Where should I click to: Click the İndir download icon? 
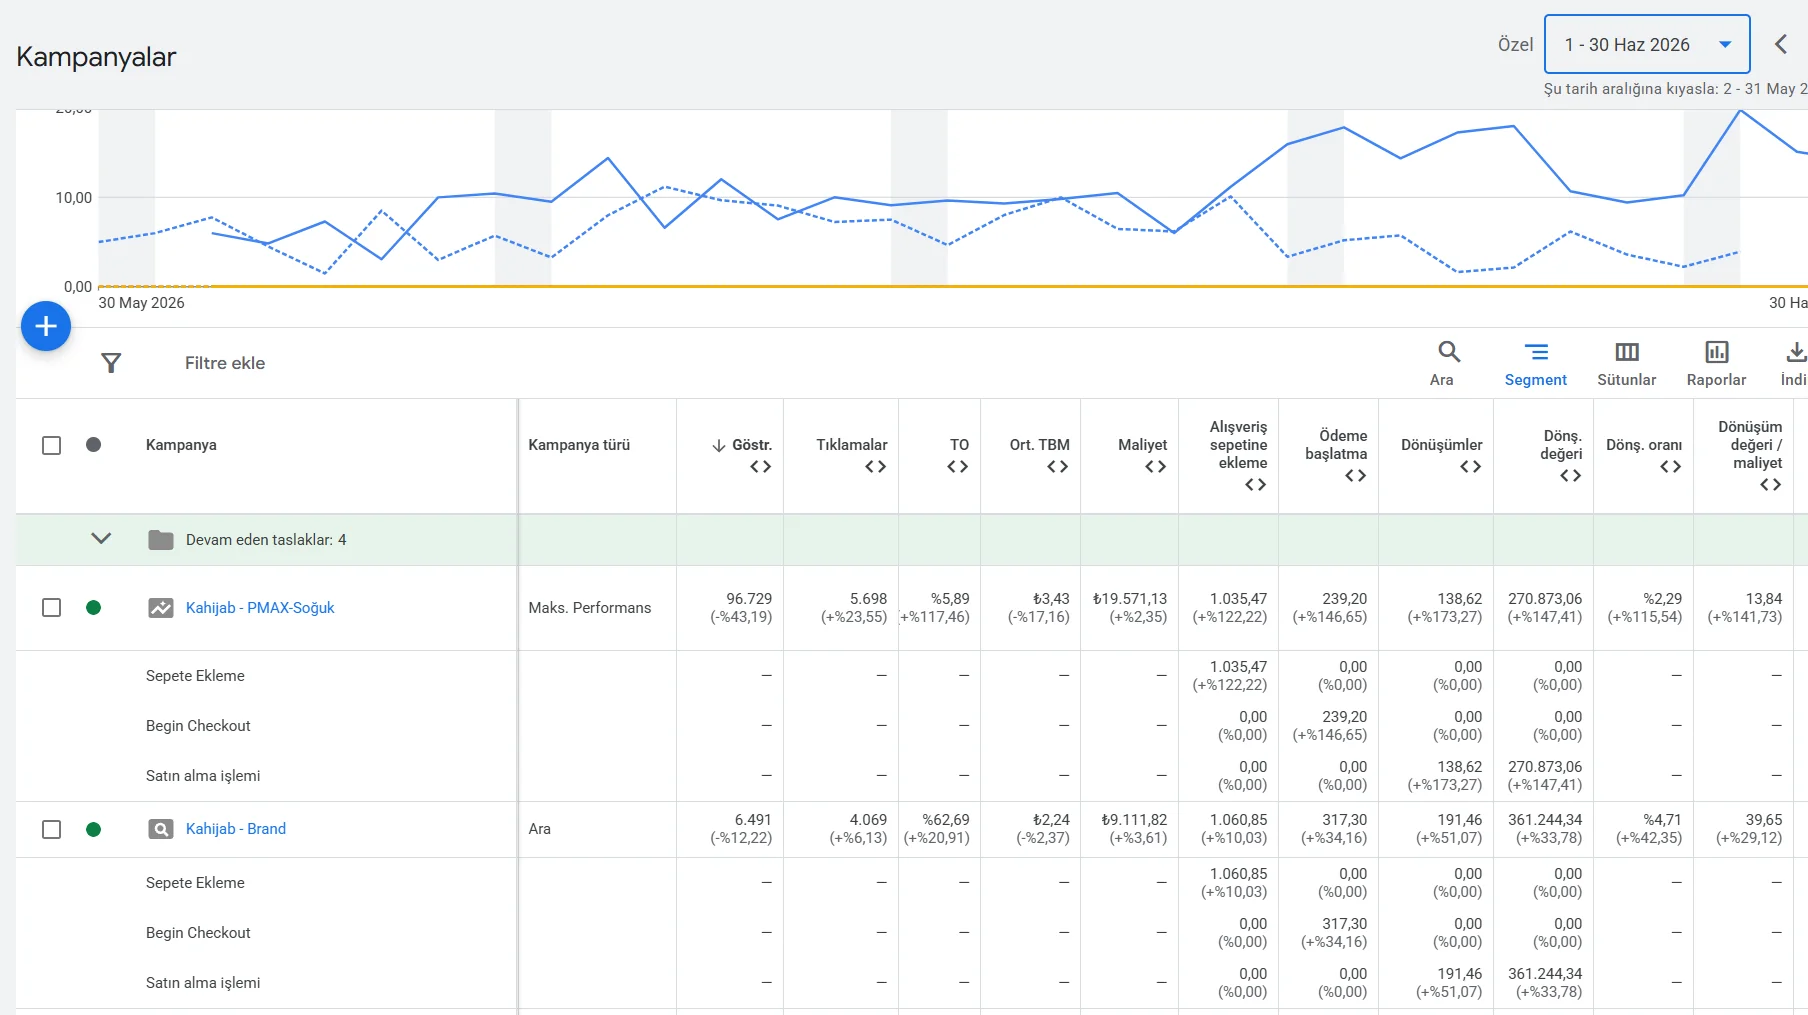point(1796,352)
